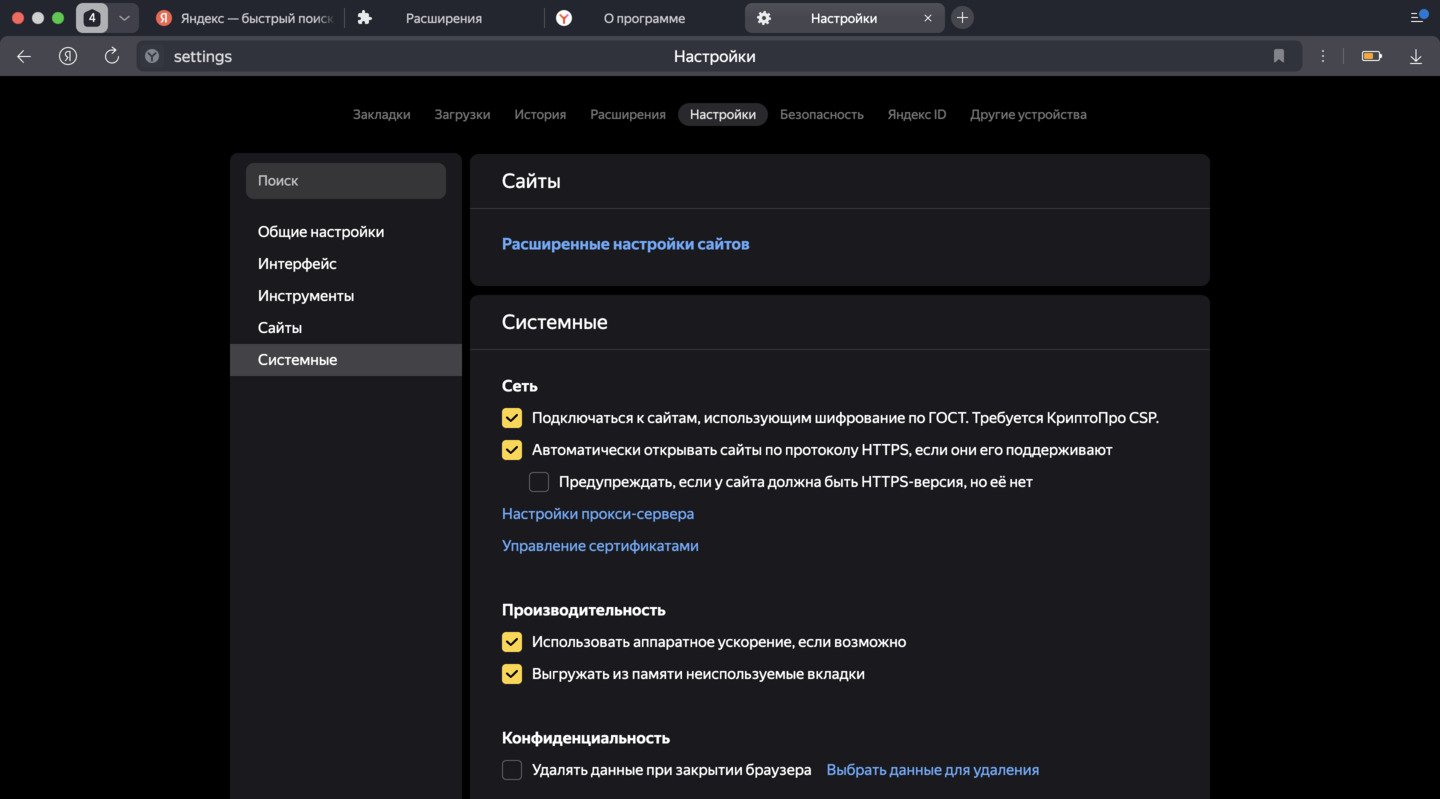
Task: Open Yandex home via the Я icon
Action: tap(68, 56)
